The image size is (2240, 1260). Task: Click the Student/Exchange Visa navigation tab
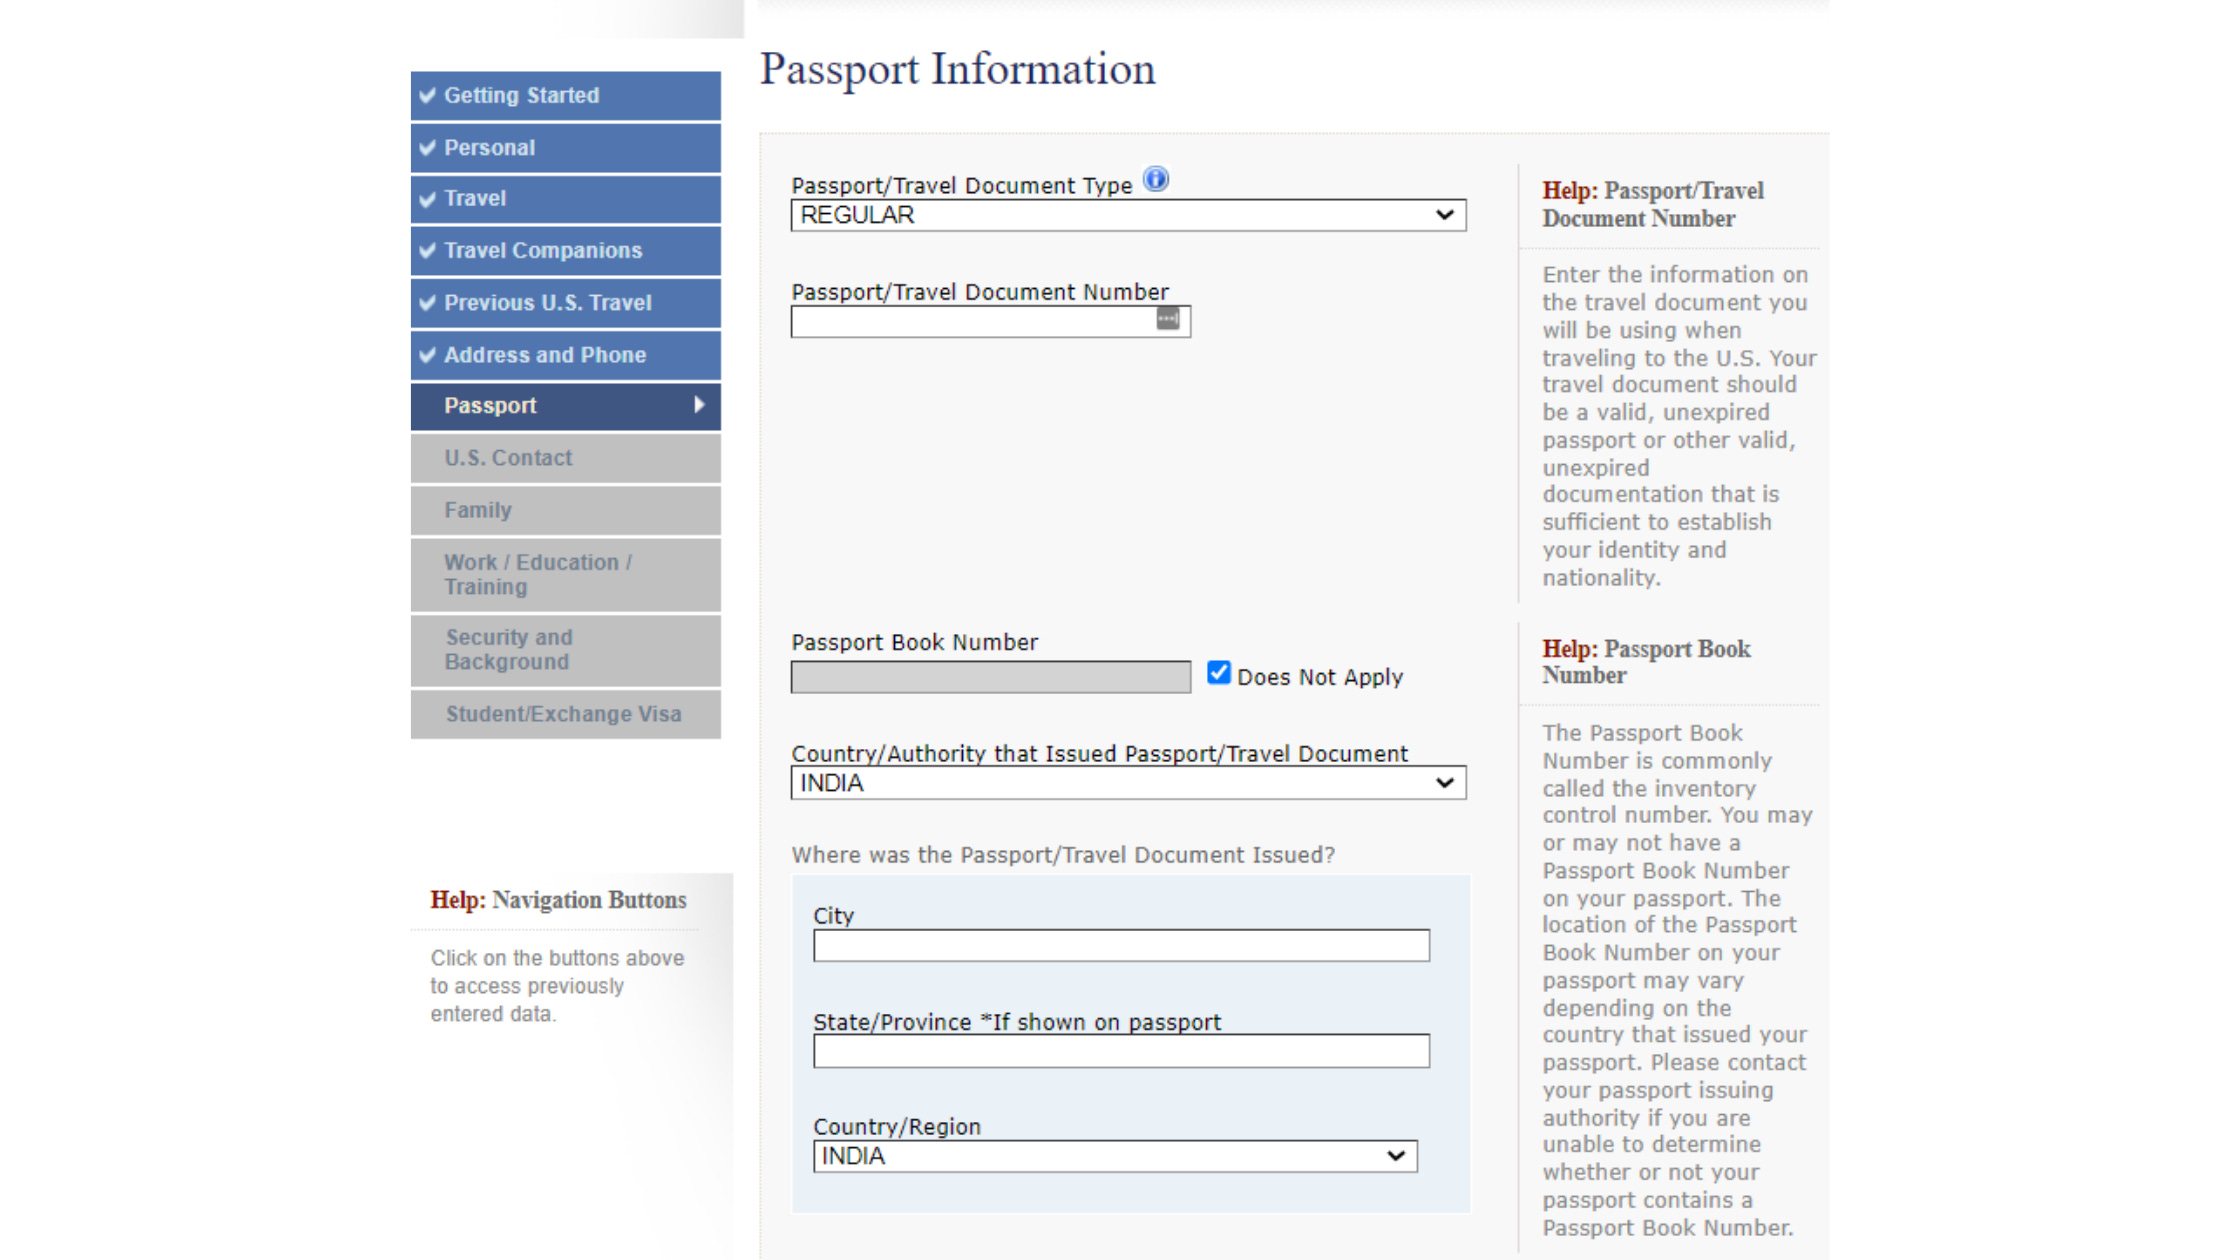[562, 714]
